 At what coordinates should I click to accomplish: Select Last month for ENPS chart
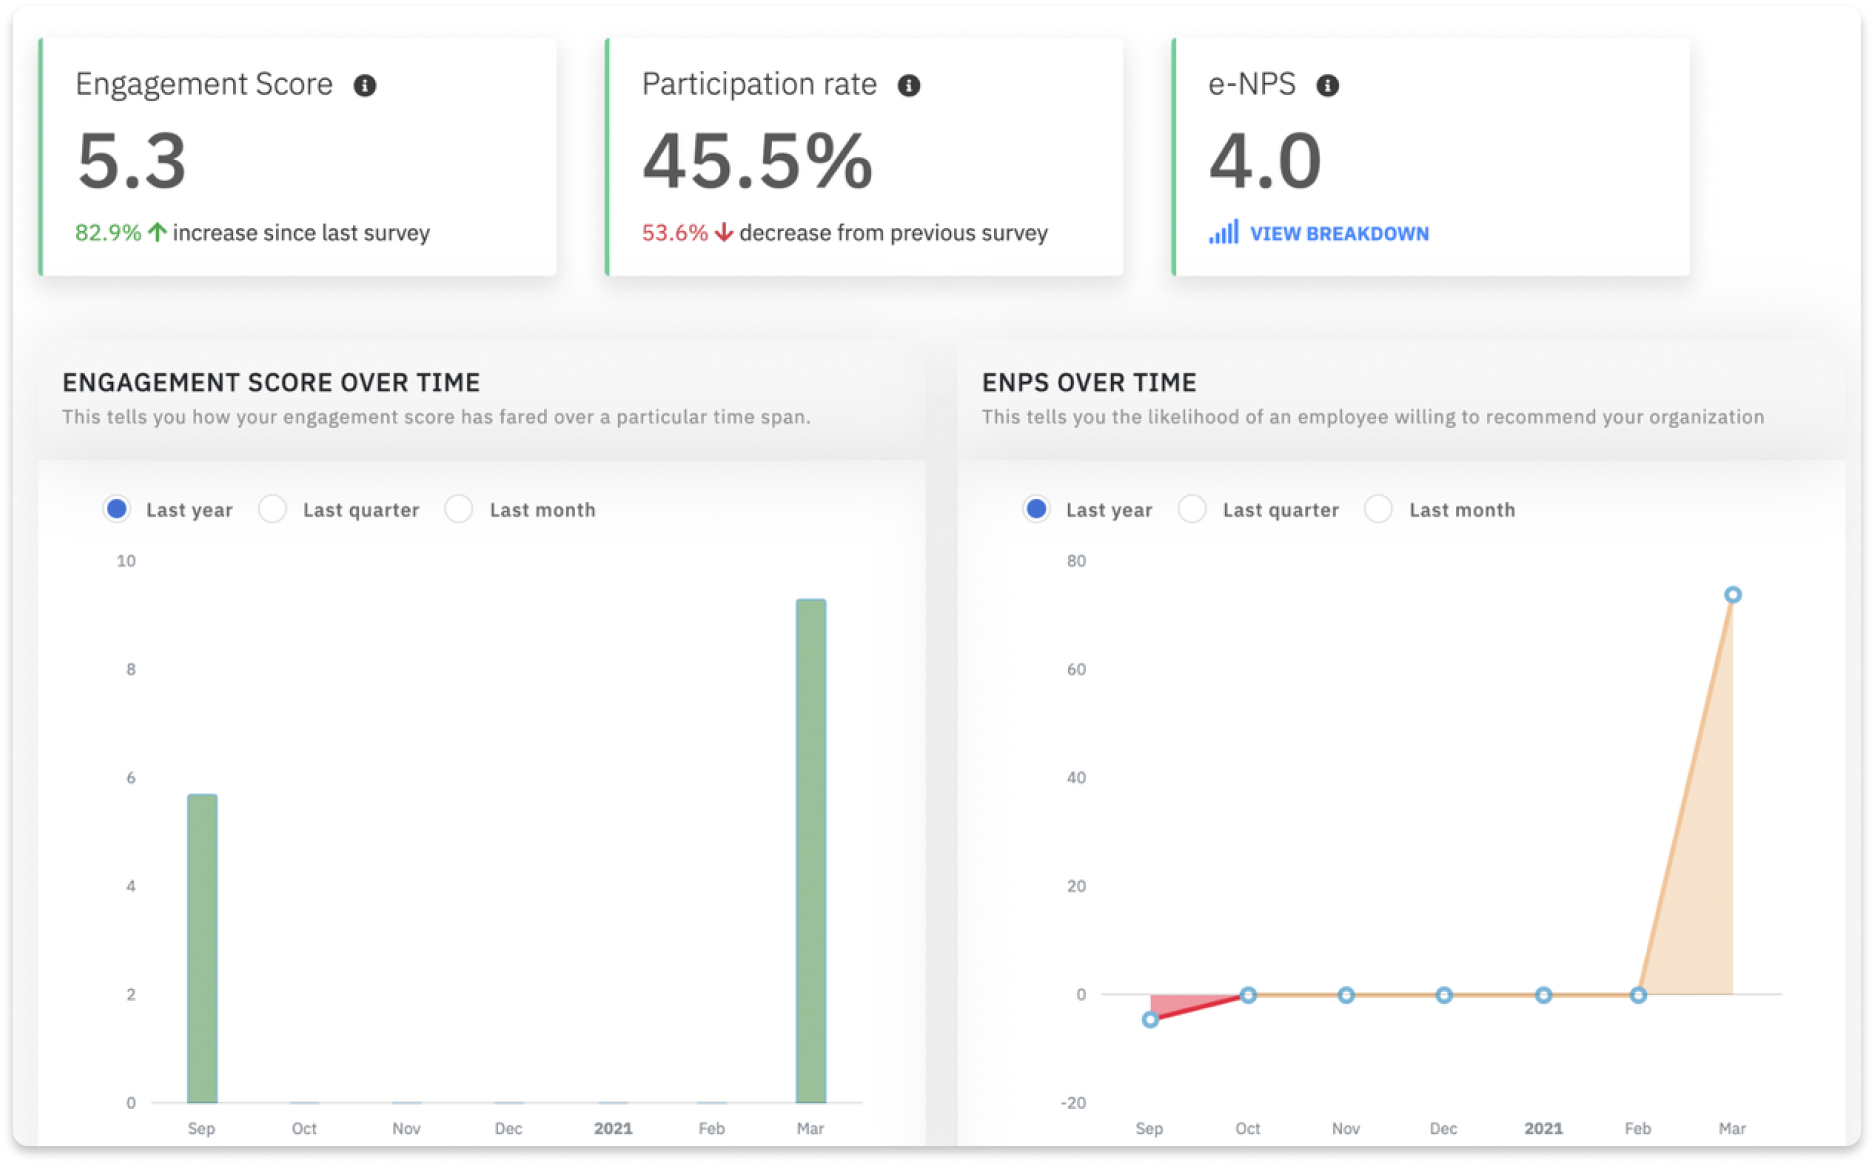[1379, 509]
